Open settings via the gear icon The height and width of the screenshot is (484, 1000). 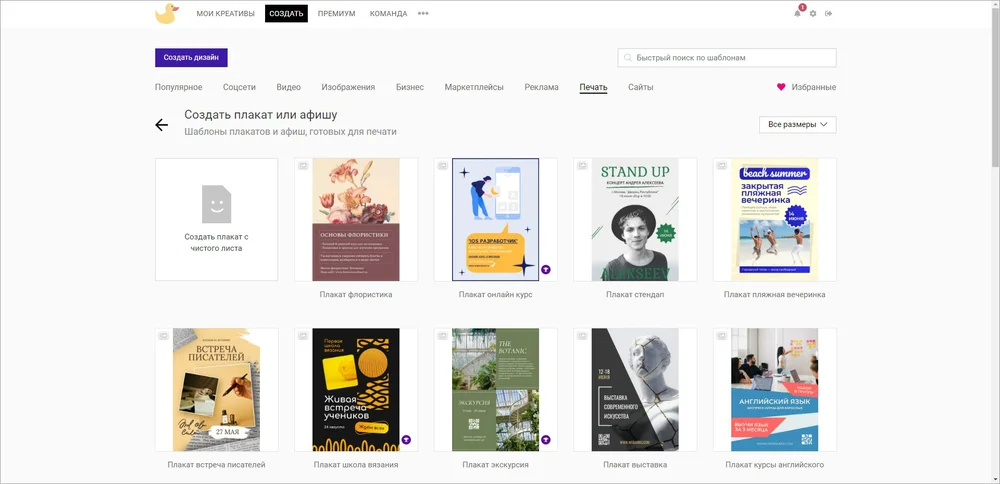coord(813,14)
